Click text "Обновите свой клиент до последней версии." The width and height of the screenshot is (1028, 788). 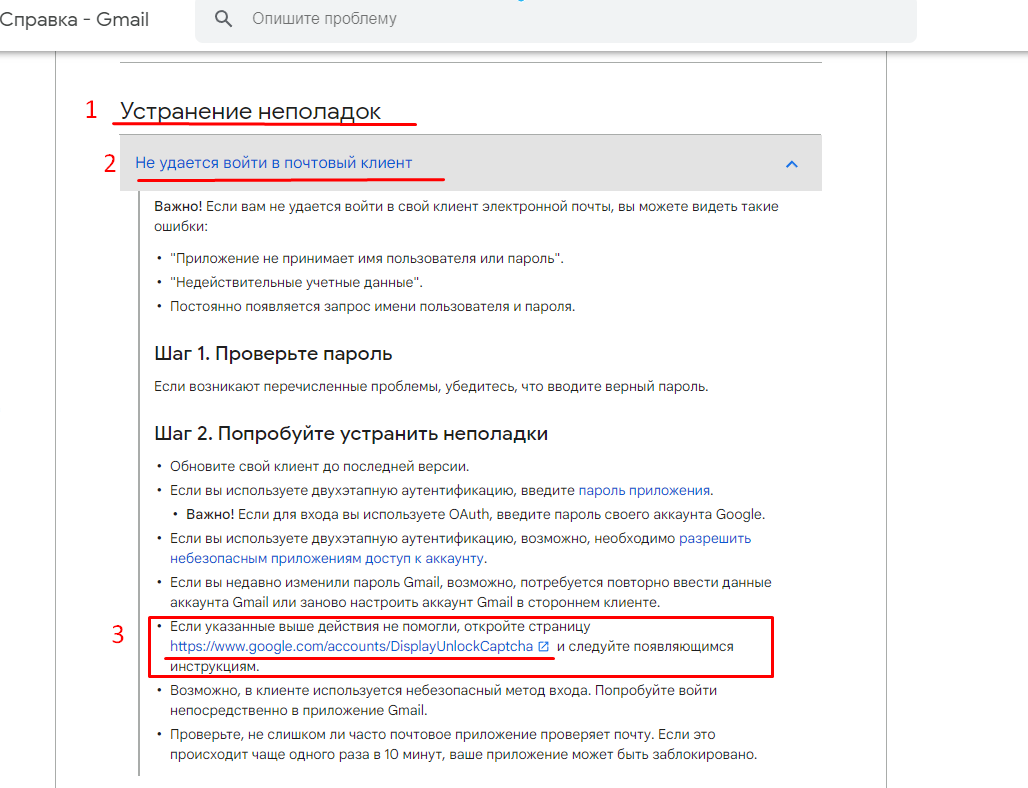coord(319,466)
